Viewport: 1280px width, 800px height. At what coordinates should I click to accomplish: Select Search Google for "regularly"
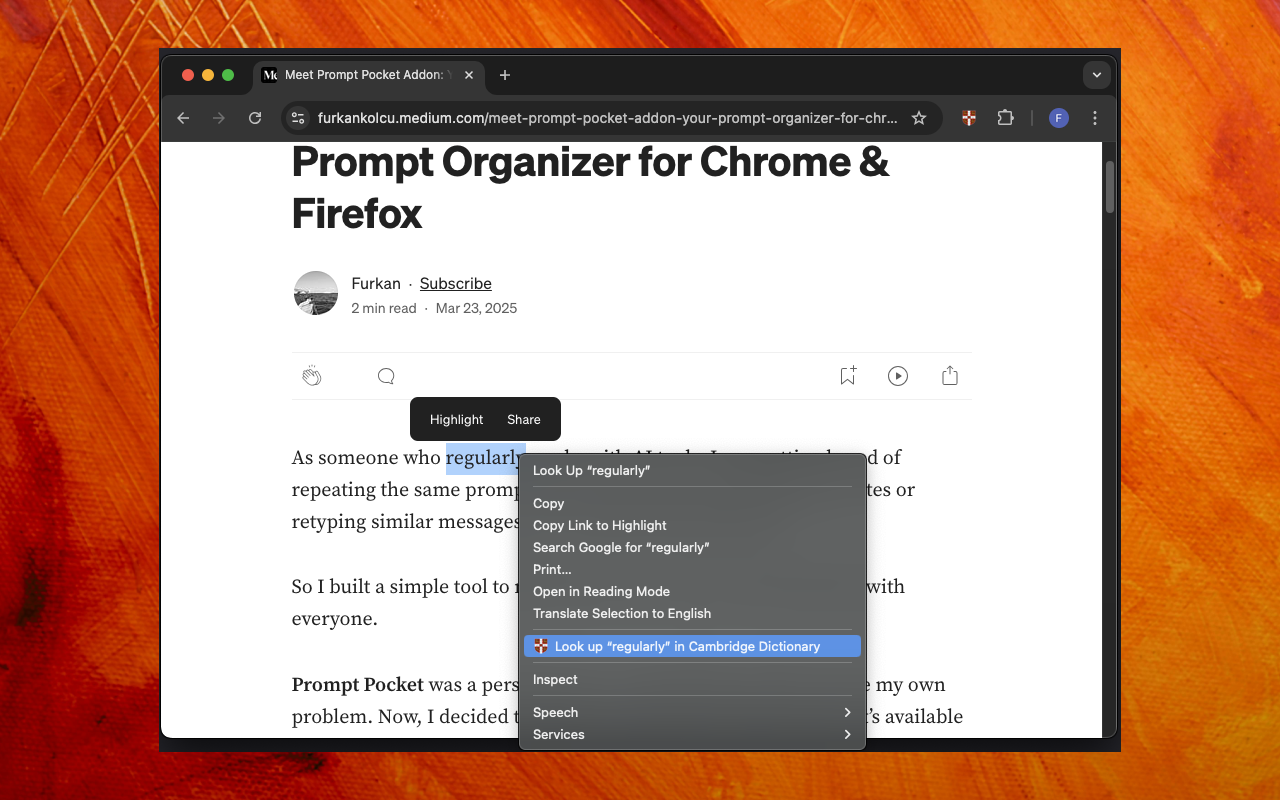click(x=692, y=547)
